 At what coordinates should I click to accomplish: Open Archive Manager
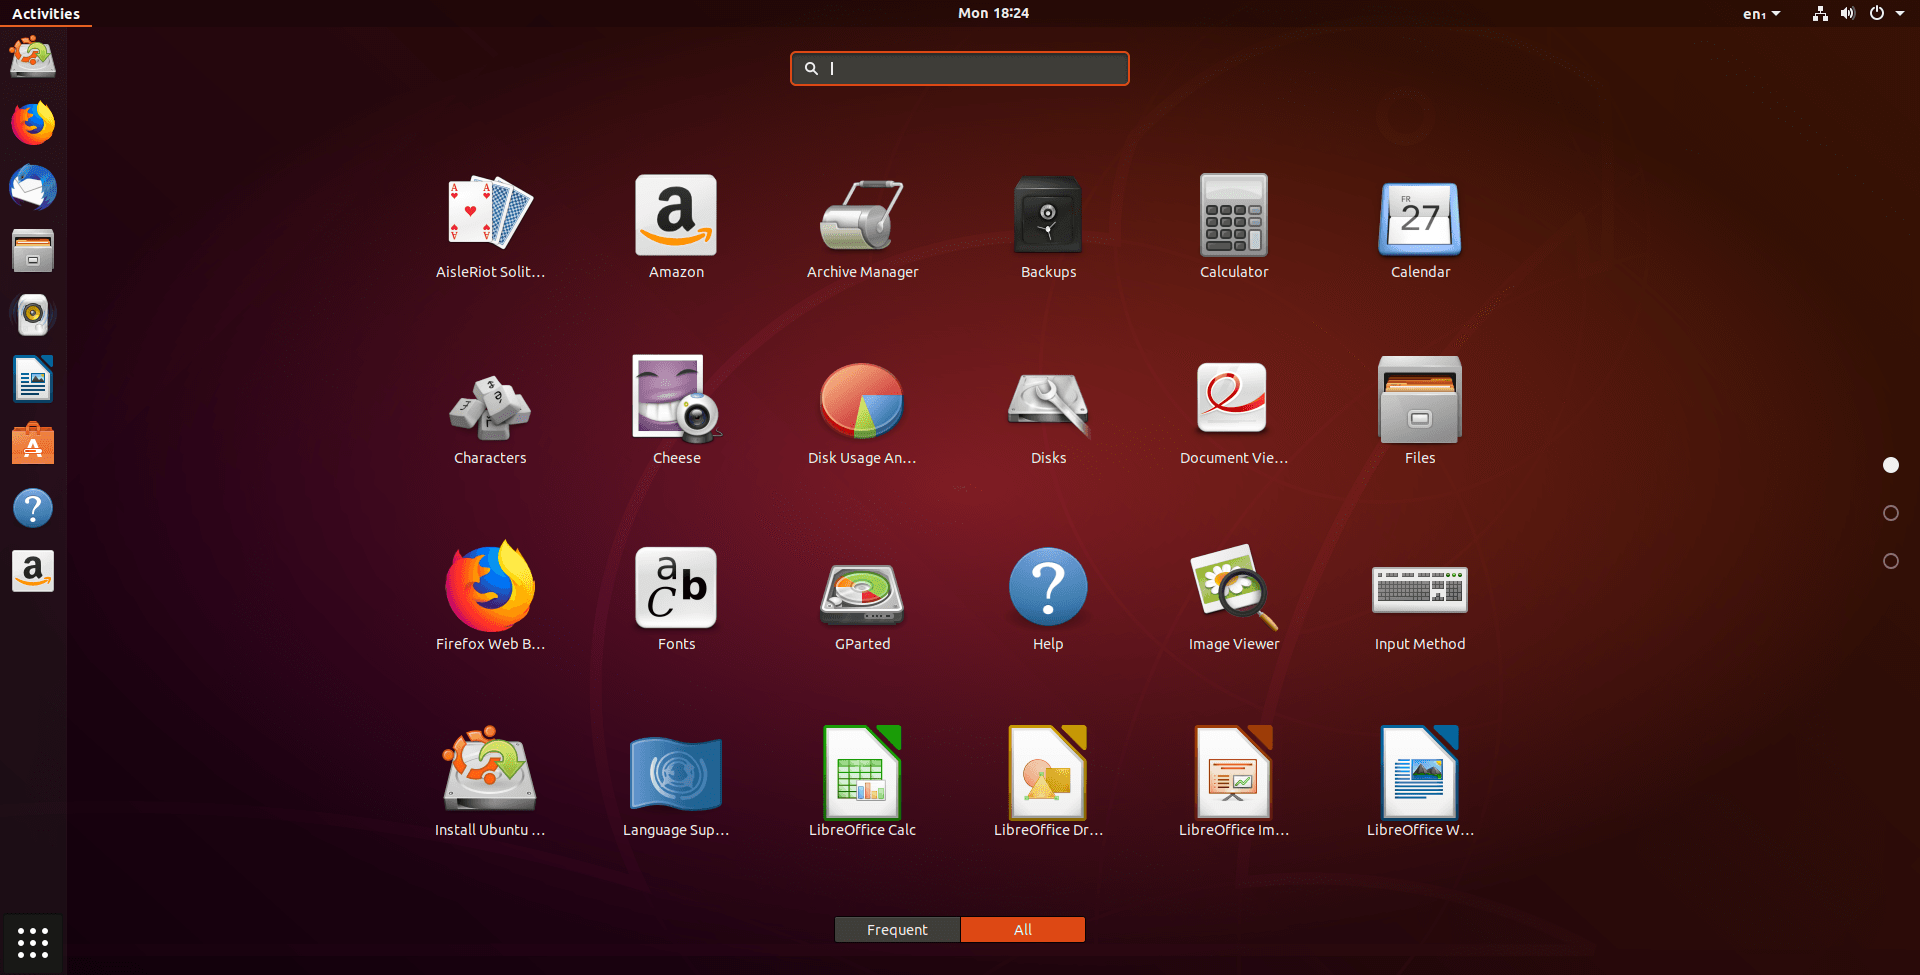[x=862, y=226]
